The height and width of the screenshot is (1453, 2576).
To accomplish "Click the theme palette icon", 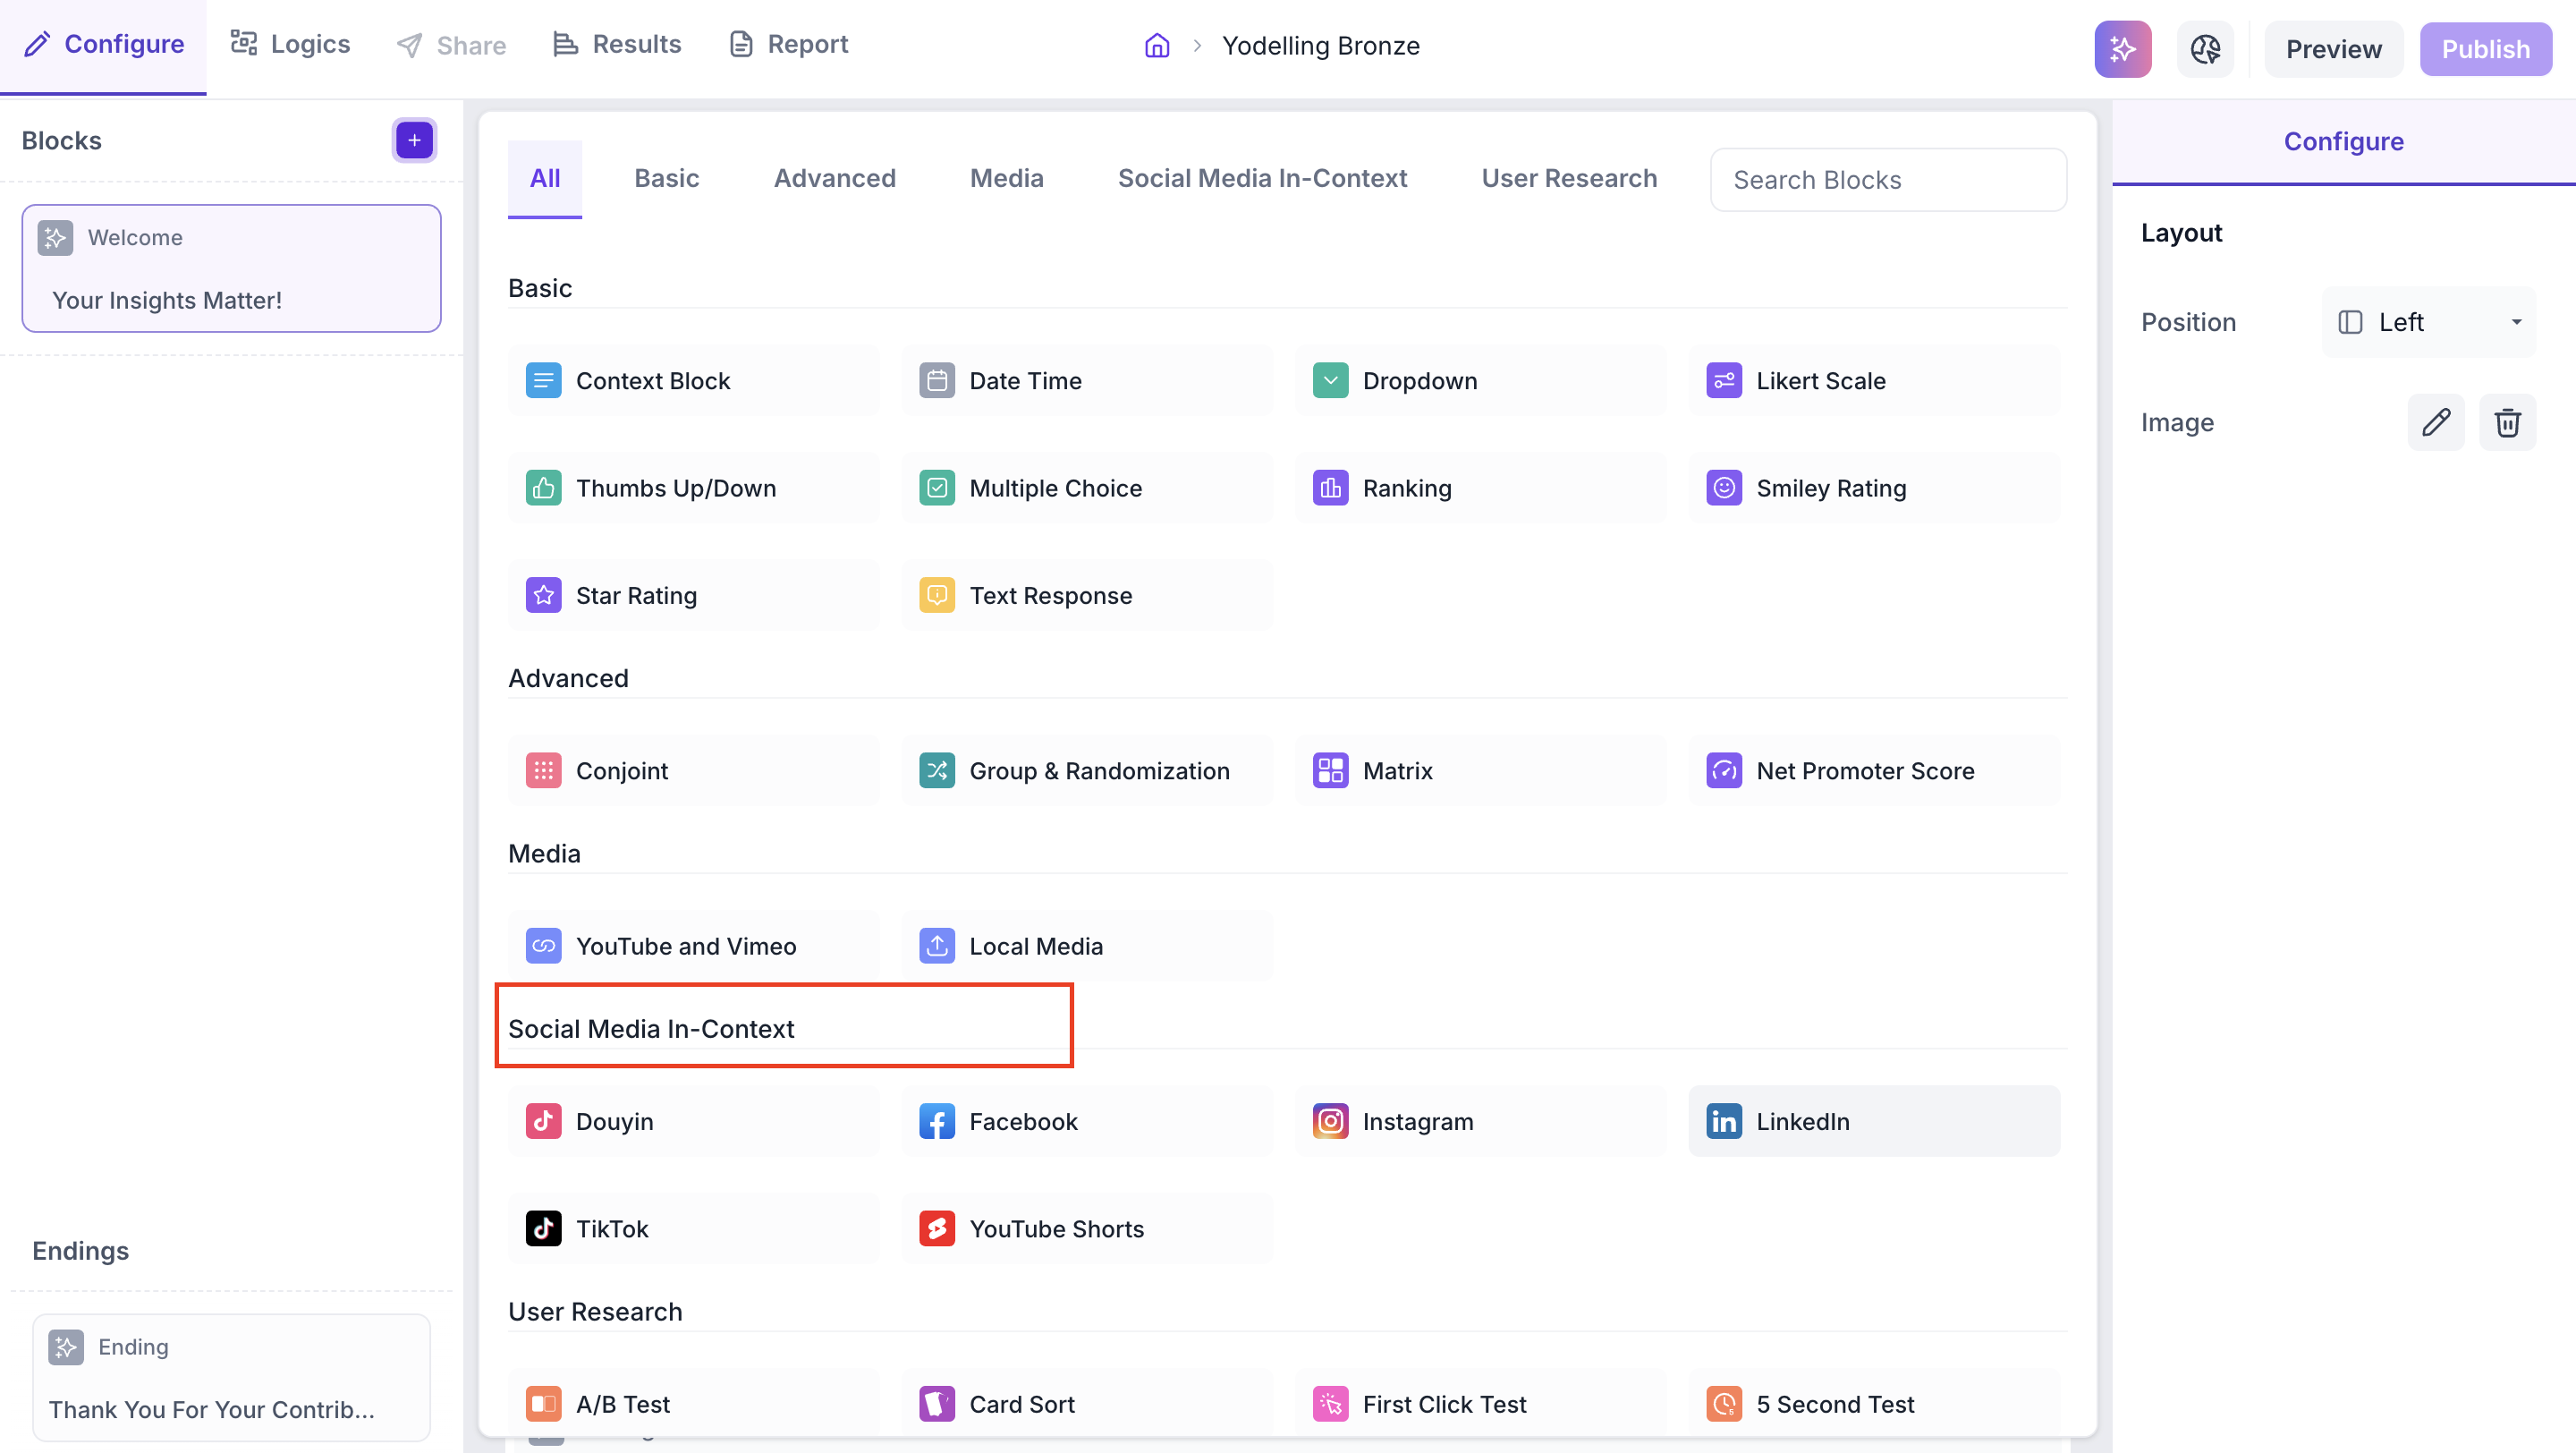I will (x=2204, y=48).
